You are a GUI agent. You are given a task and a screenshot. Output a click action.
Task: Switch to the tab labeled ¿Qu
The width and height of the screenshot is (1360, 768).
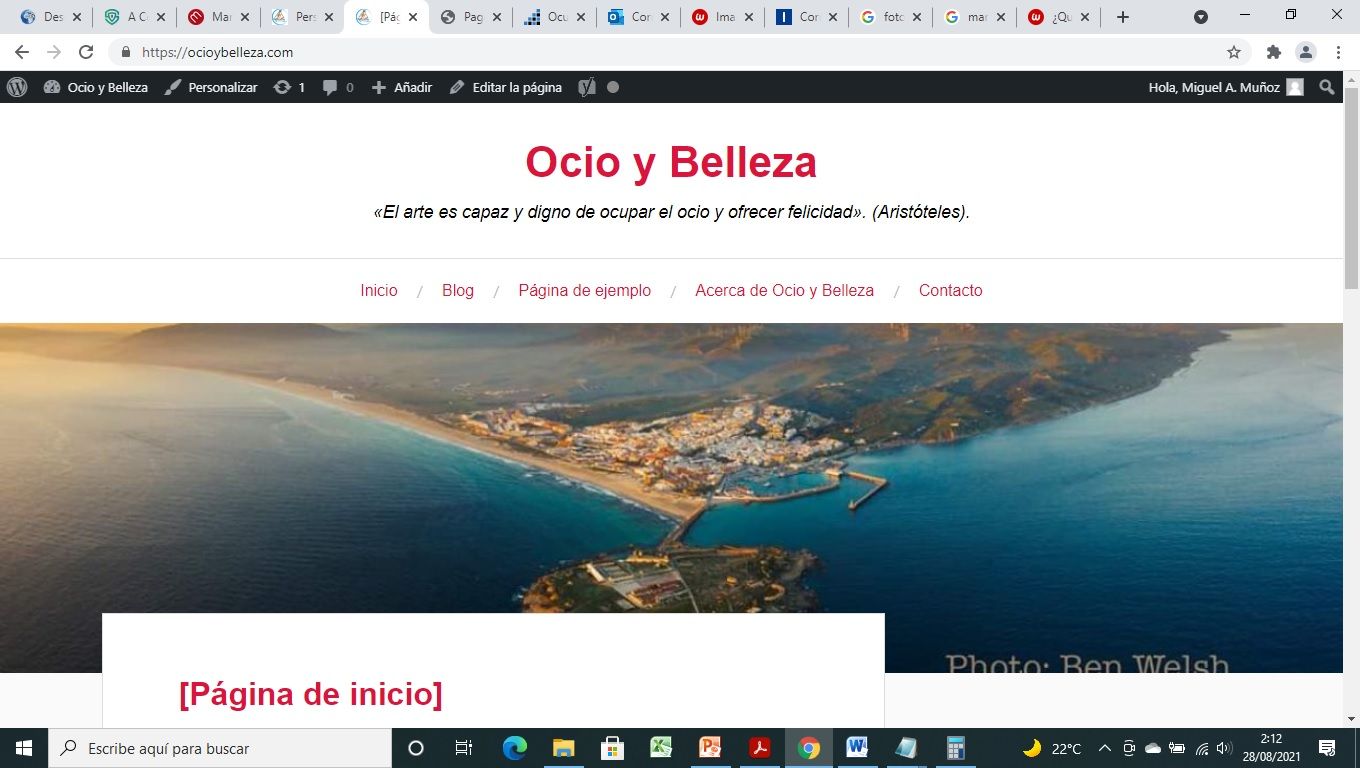[x=1058, y=17]
